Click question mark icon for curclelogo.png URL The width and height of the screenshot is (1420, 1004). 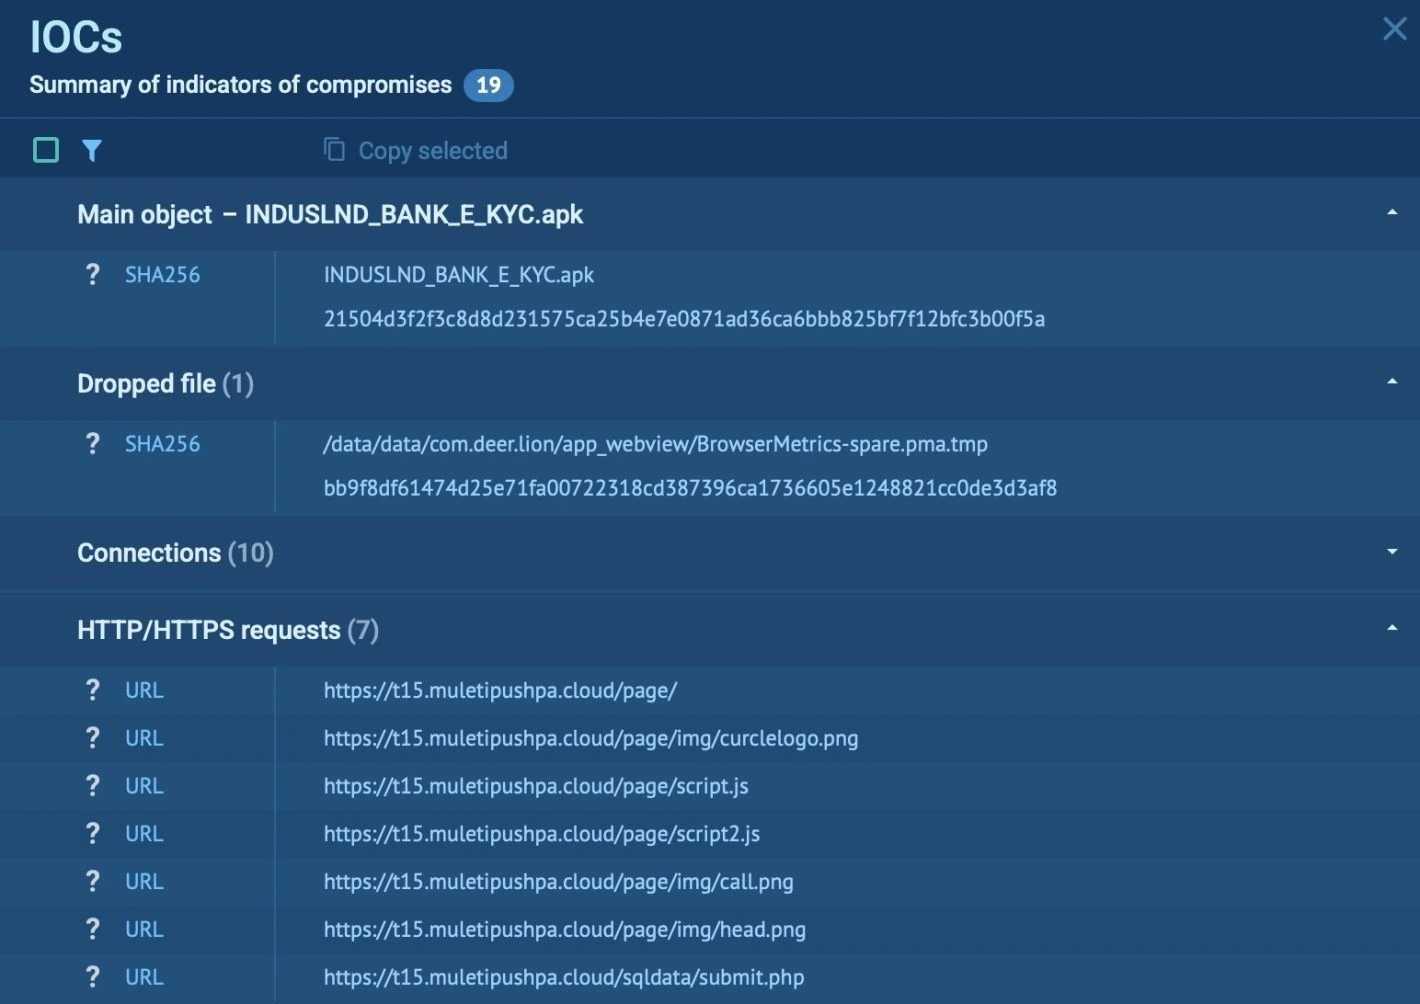[x=93, y=738]
